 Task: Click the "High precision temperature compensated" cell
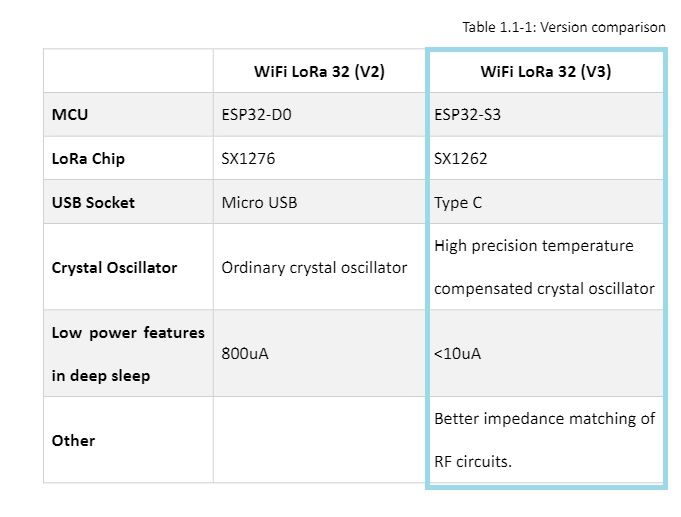pos(544,267)
